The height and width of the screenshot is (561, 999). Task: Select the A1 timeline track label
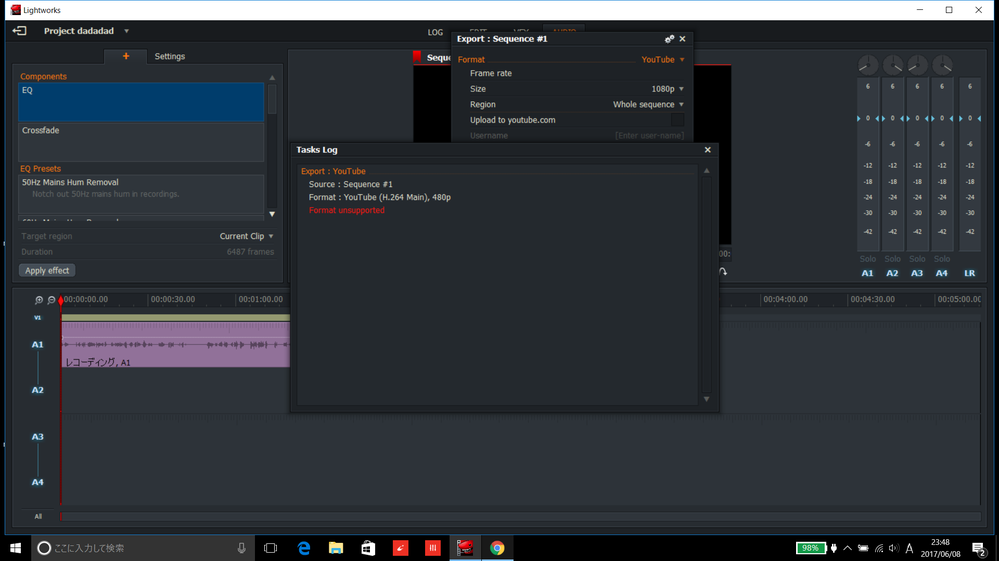[x=38, y=344]
